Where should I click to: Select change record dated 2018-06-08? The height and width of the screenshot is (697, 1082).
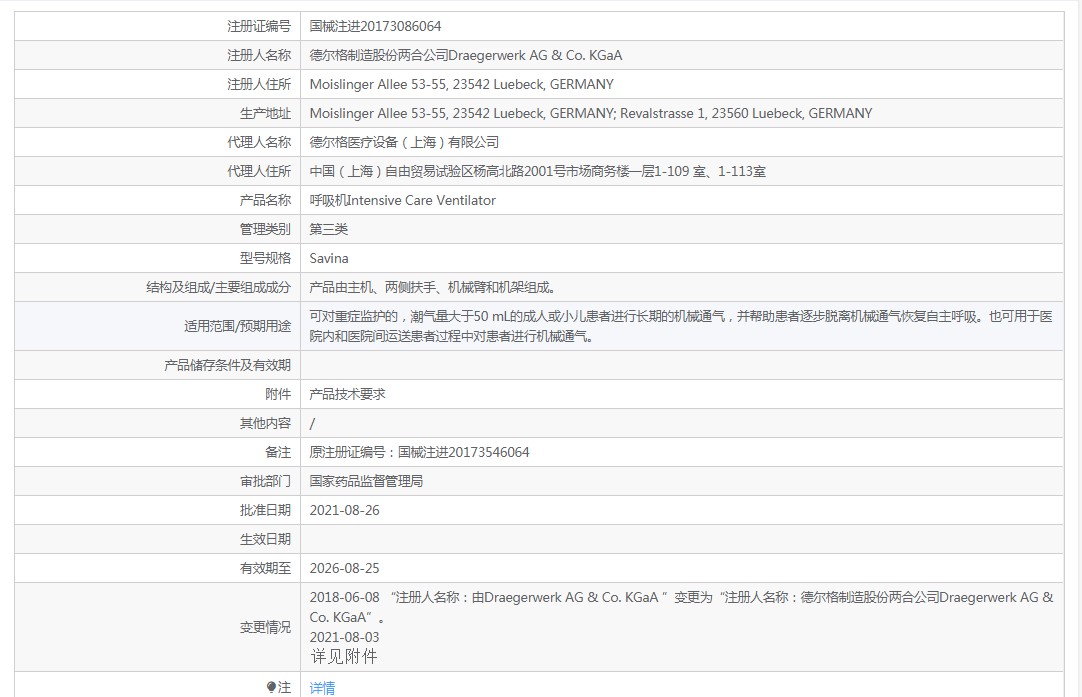(x=681, y=607)
